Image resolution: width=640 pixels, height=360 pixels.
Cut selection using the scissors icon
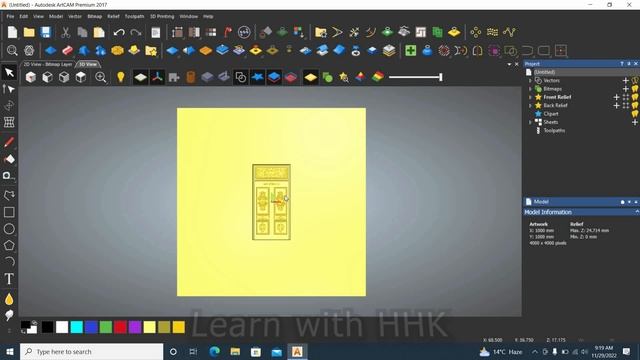(65, 32)
